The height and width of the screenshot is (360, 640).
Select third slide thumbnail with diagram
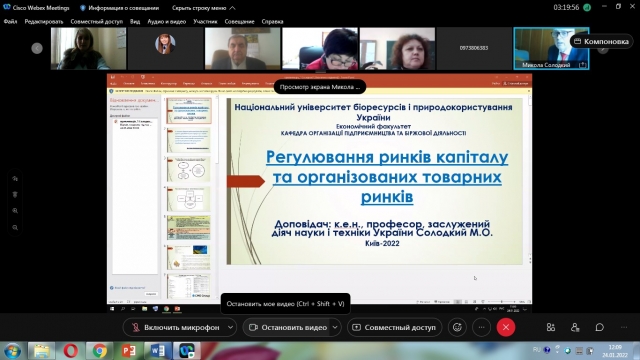[189, 169]
